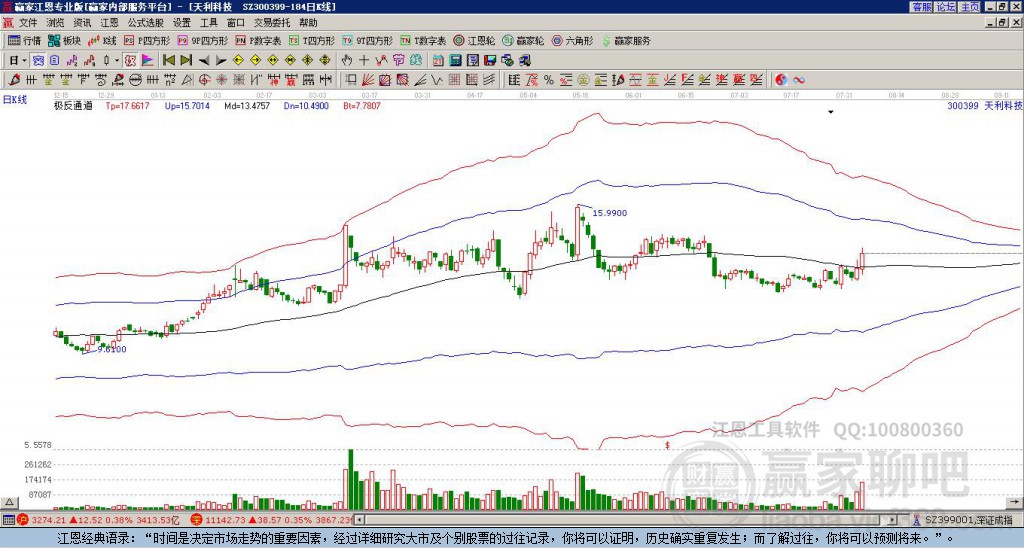Click the blue-red infinity icon
This screenshot has width=1024, height=548.
(x=798, y=80)
